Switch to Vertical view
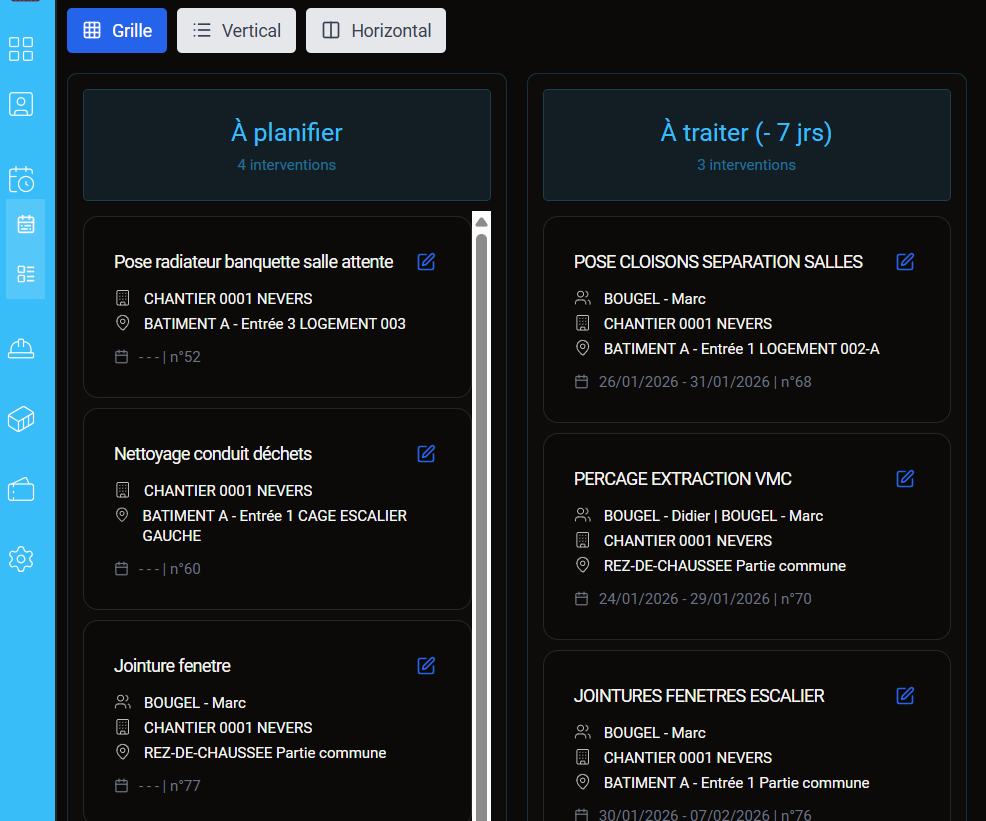 (236, 31)
